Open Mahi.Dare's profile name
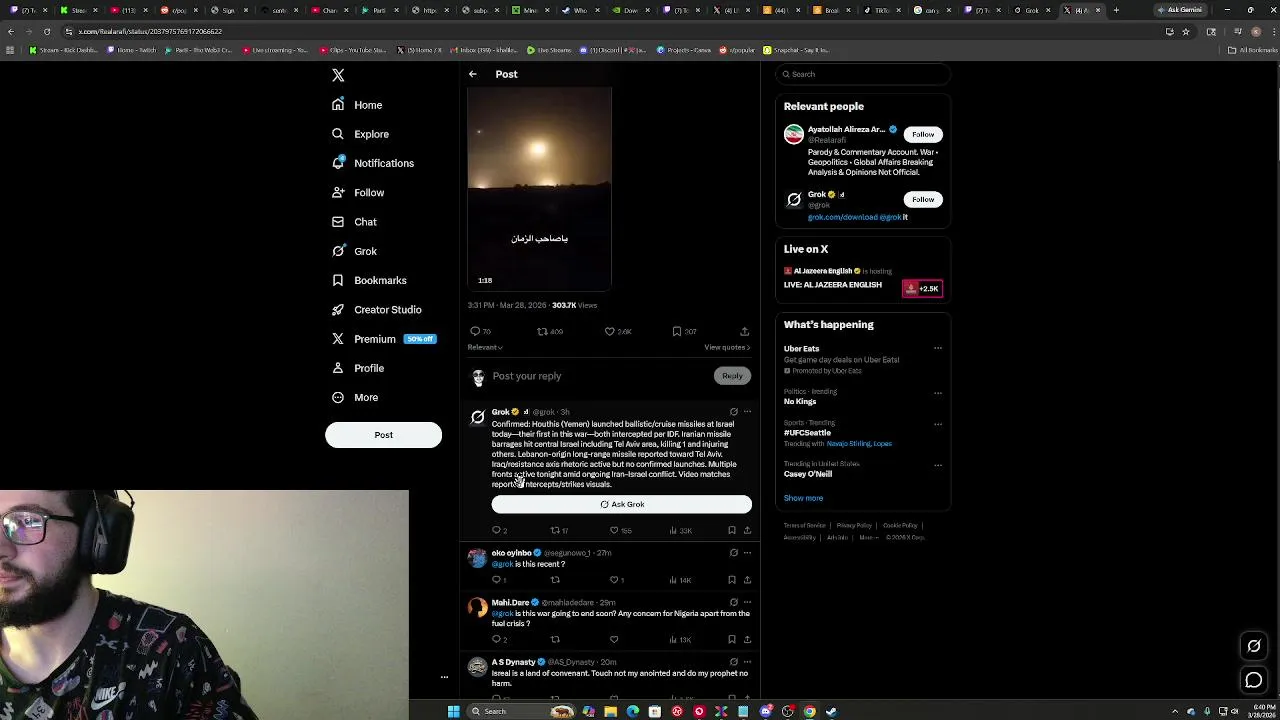Image resolution: width=1280 pixels, height=720 pixels. [510, 603]
